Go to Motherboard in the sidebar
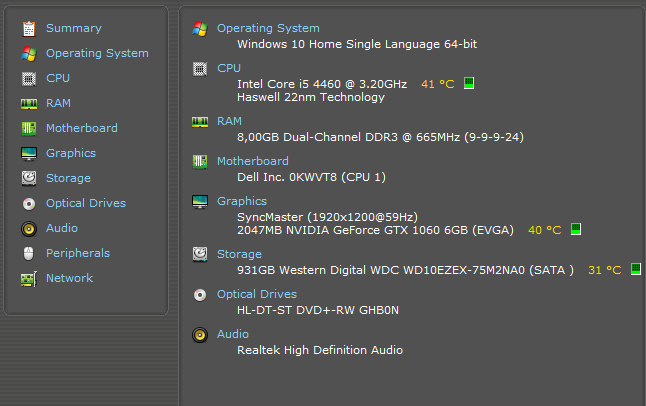The height and width of the screenshot is (406, 646). [82, 128]
